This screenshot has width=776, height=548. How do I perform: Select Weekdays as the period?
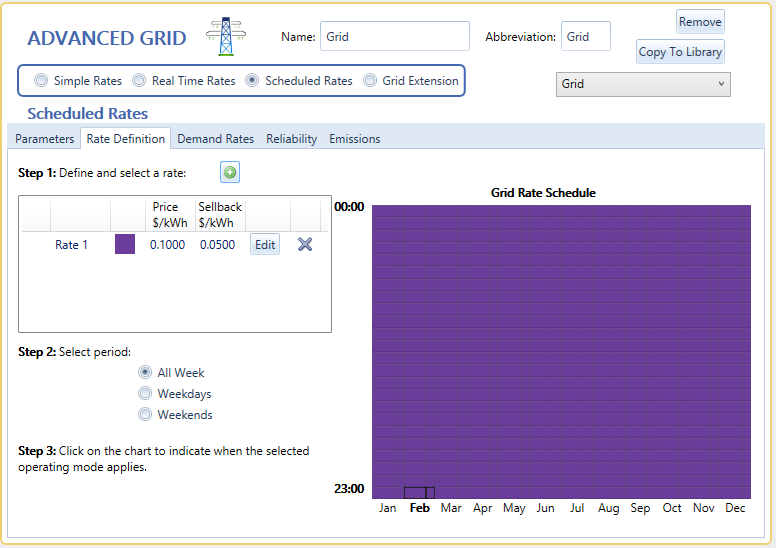coord(146,394)
